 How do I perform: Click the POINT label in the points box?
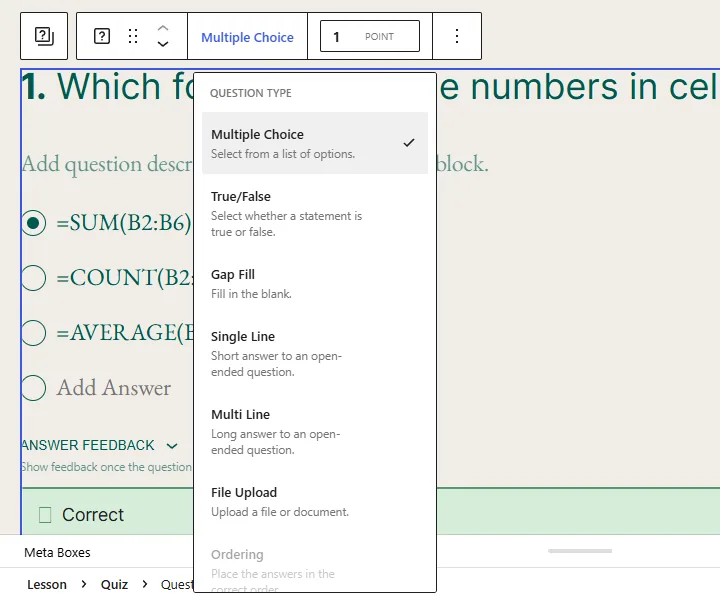[379, 37]
